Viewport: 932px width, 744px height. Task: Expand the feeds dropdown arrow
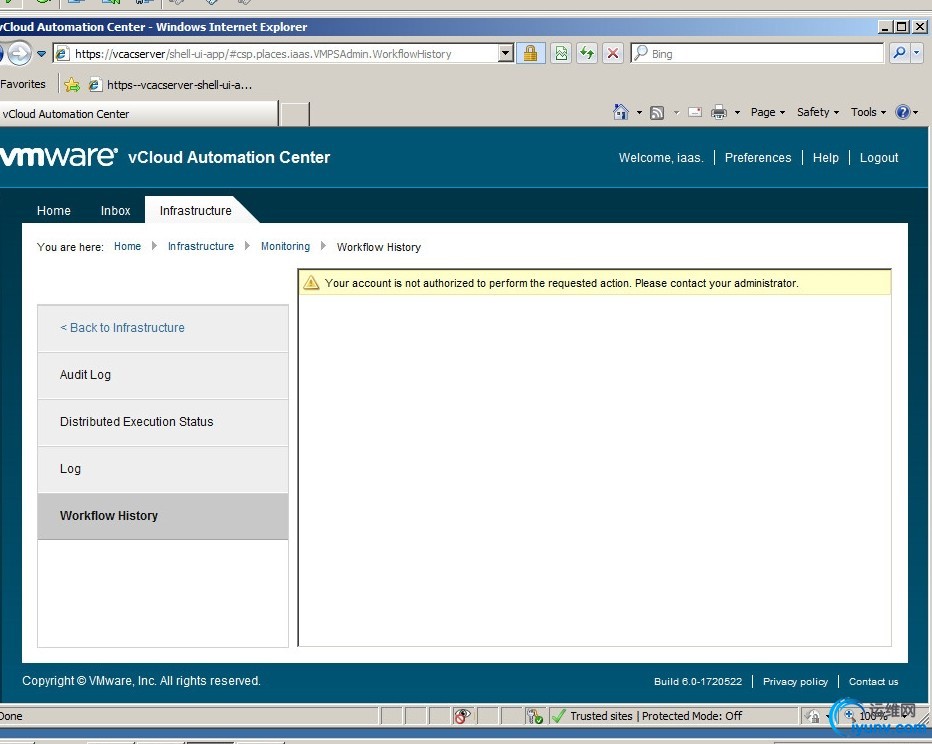676,112
